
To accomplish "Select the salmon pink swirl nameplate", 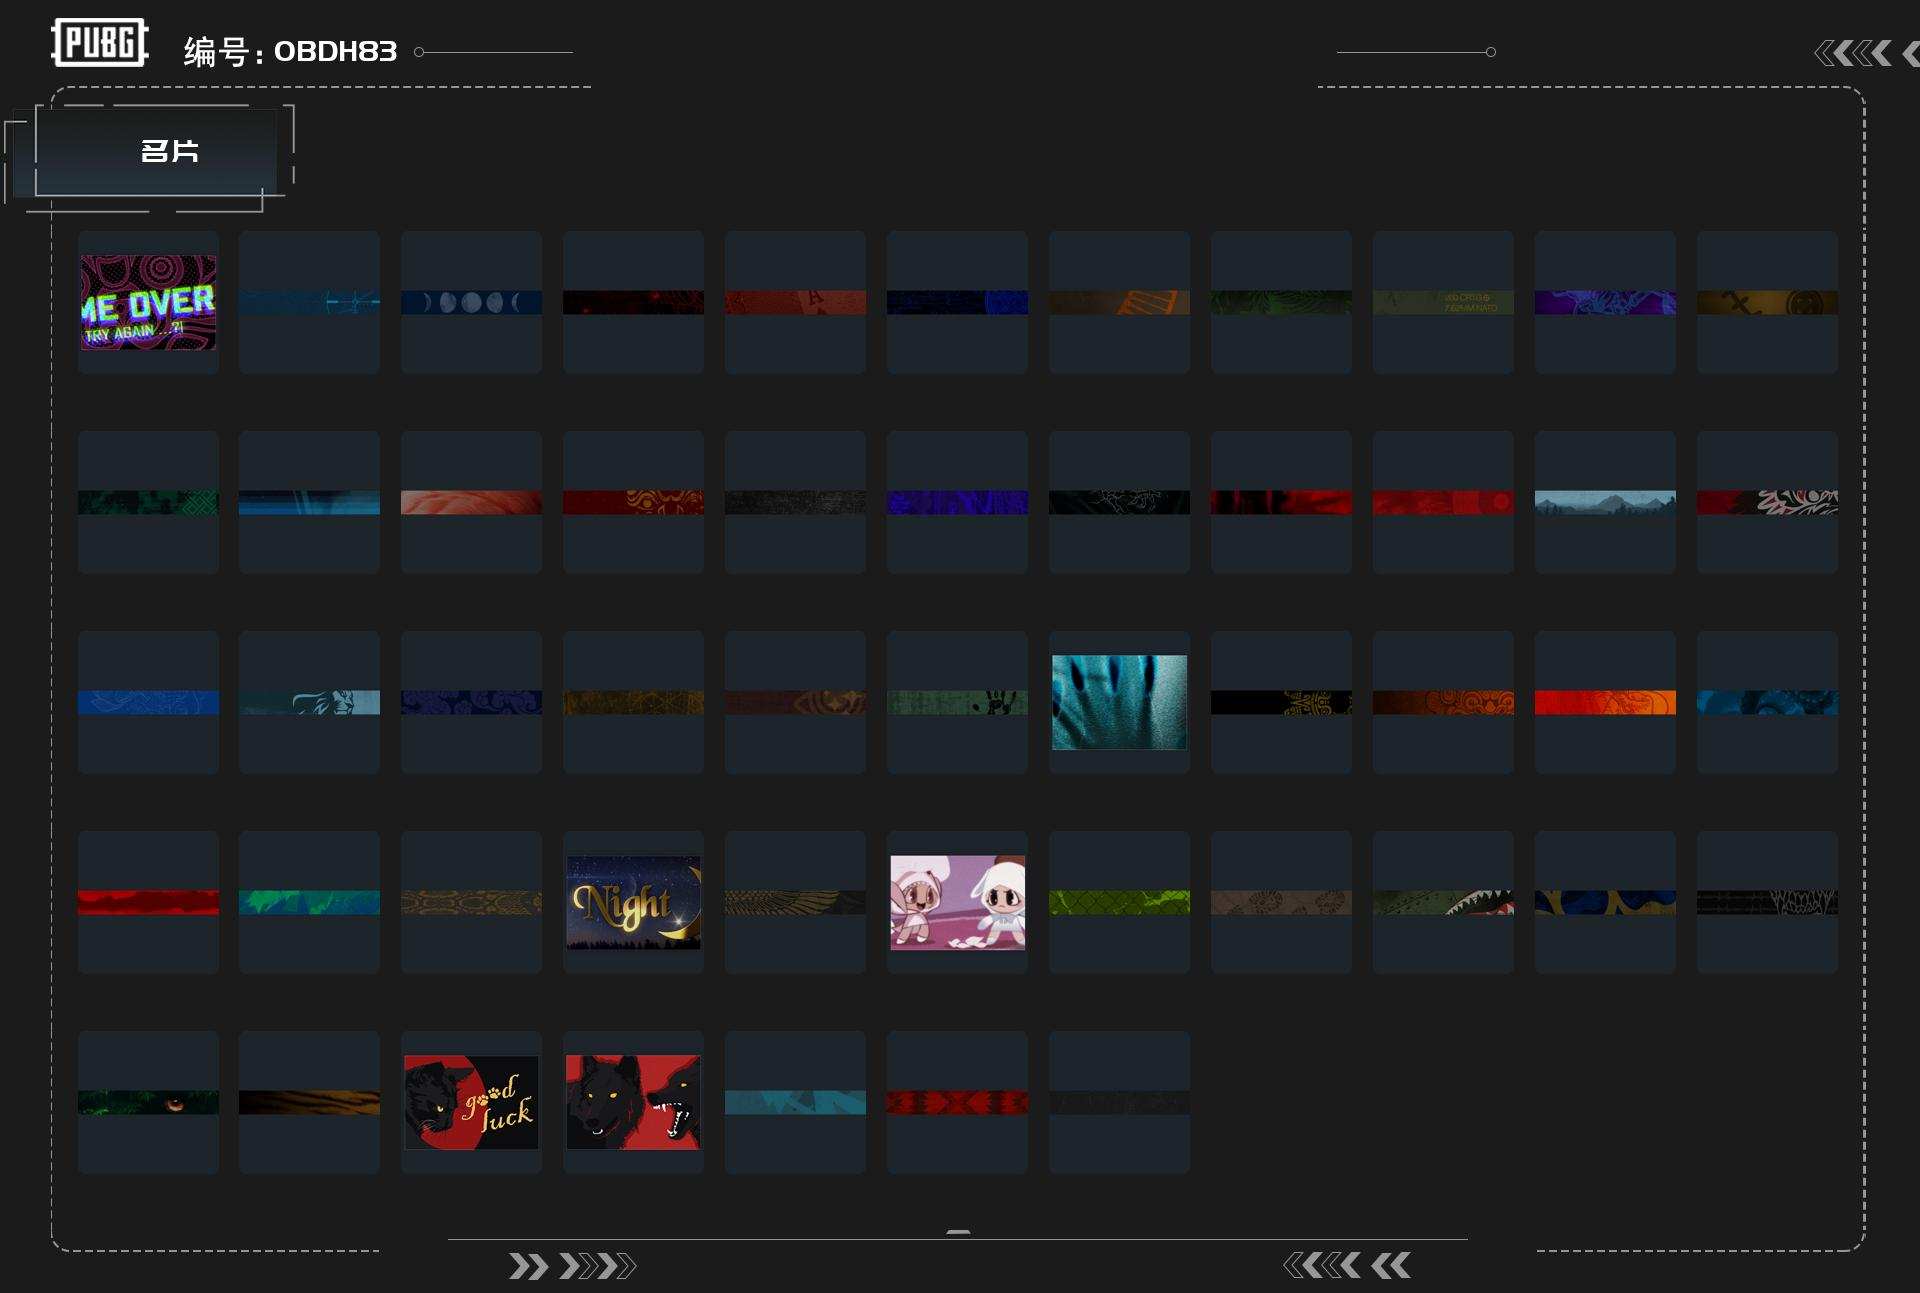I will [x=471, y=502].
